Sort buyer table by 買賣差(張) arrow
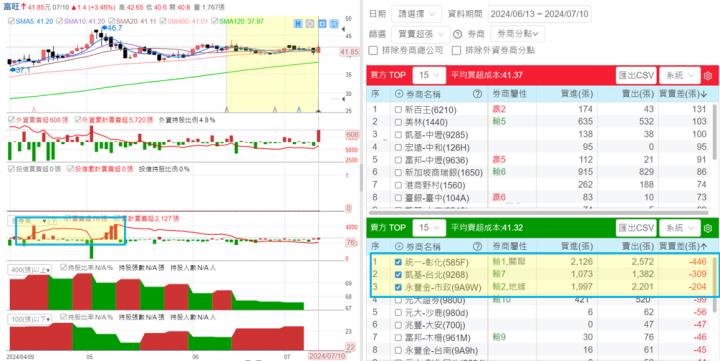720x361 pixels. tap(704, 94)
